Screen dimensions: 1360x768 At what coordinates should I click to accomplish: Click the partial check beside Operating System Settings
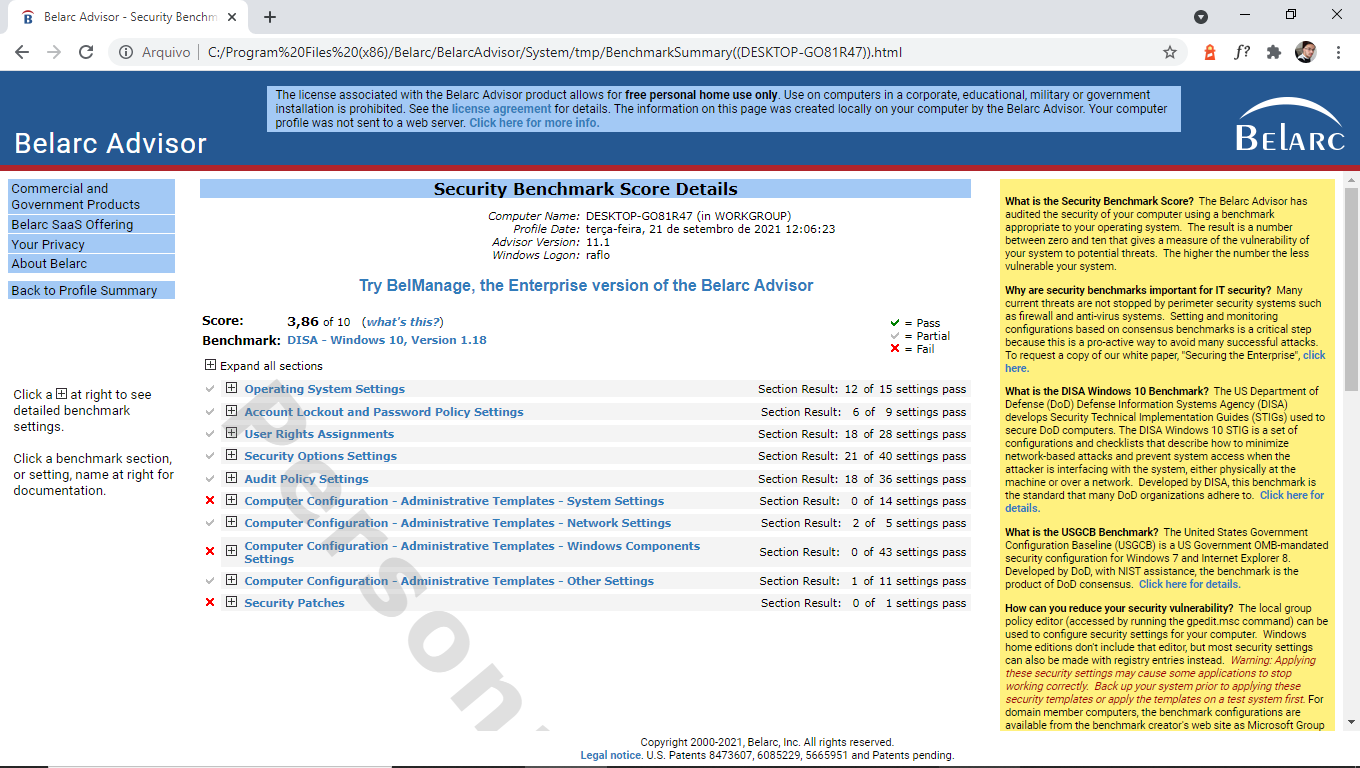pos(210,389)
